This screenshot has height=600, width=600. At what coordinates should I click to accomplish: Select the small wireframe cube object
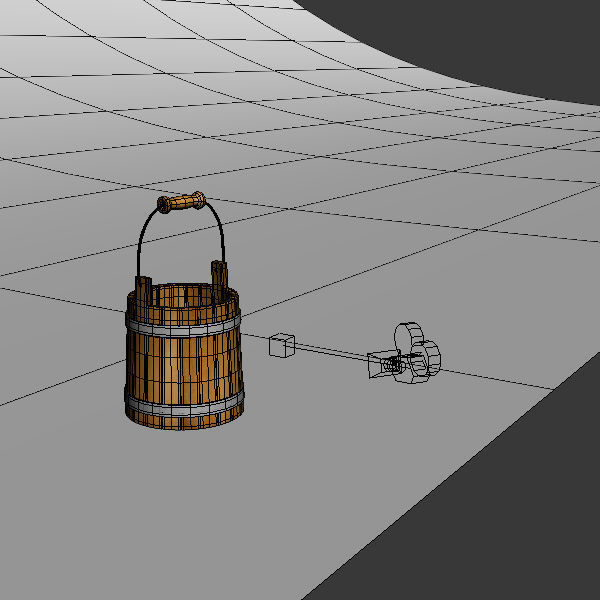click(x=282, y=345)
